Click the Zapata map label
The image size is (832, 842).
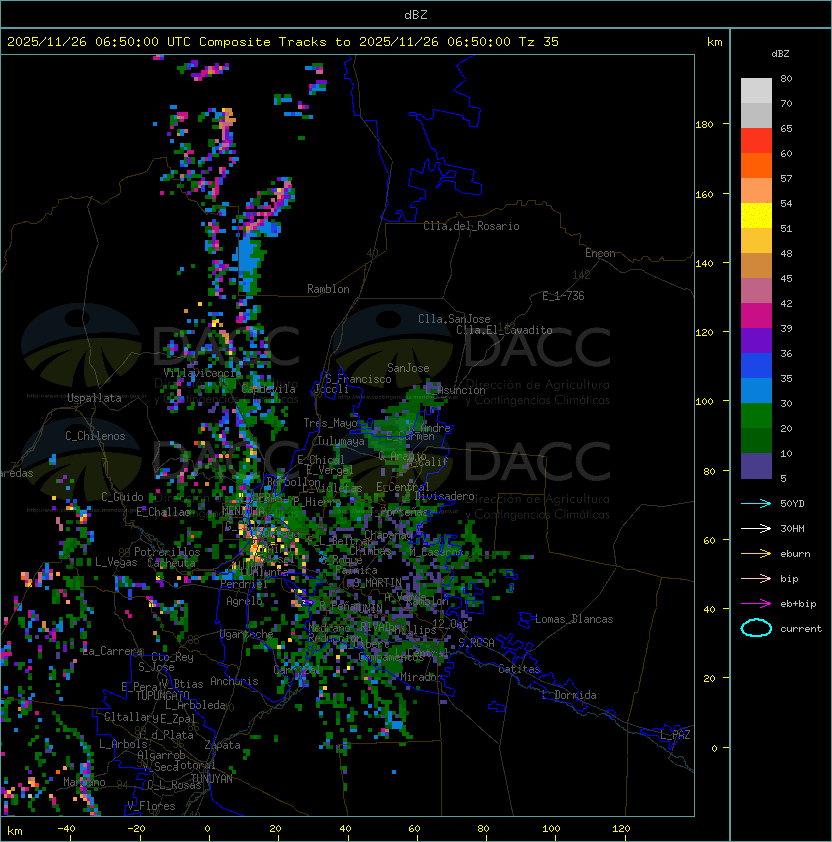pos(222,745)
